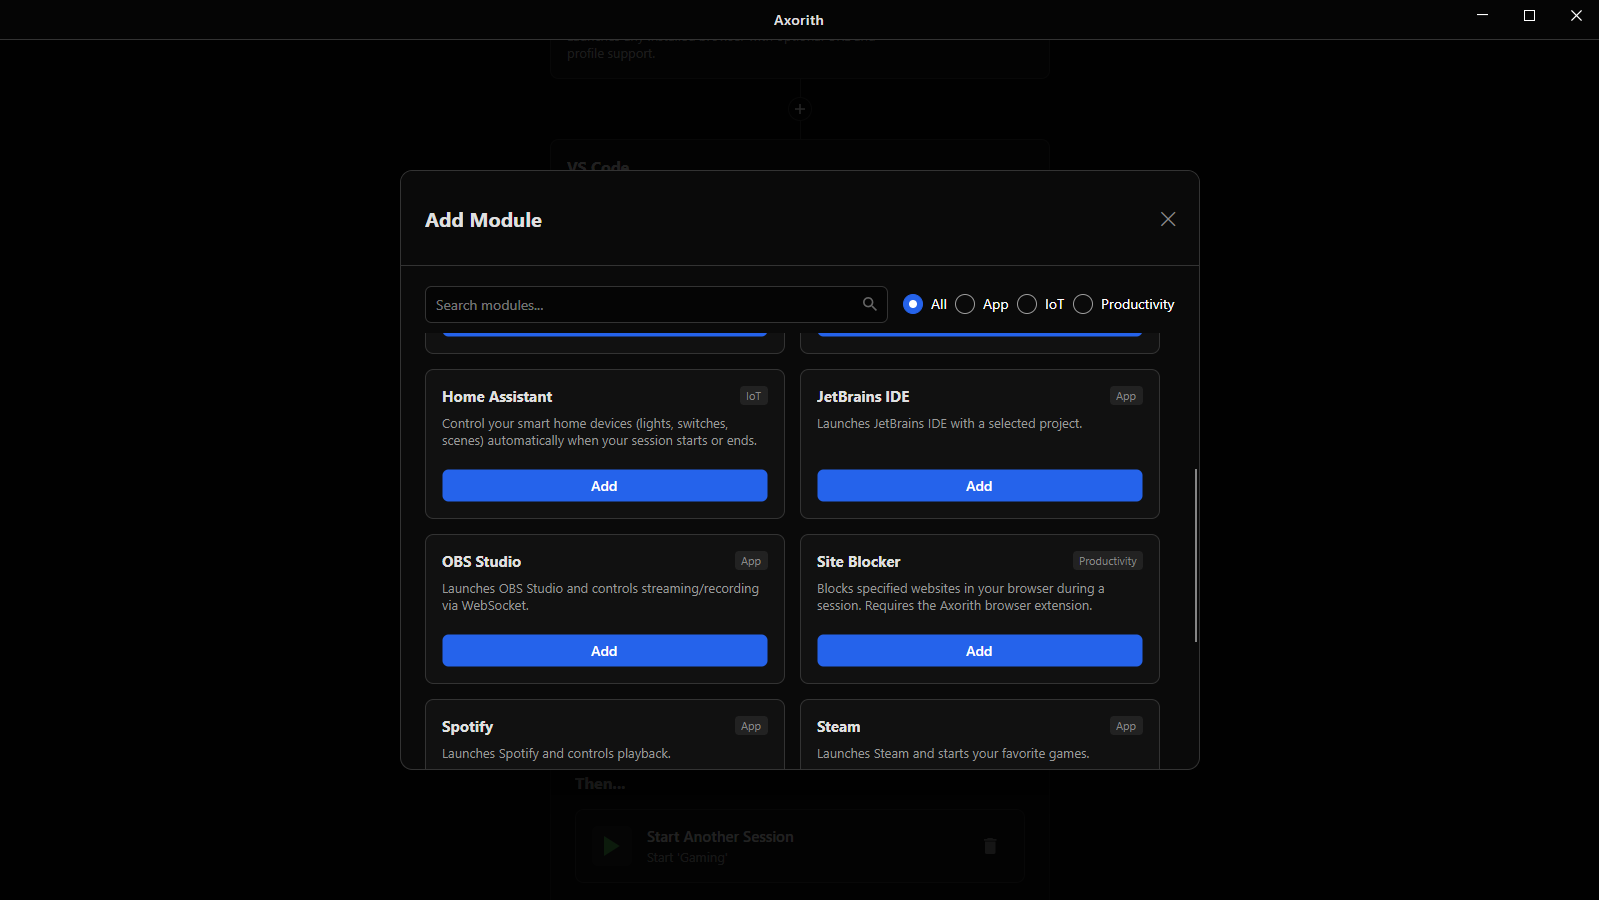Add the Home Assistant module
Viewport: 1599px width, 900px height.
pos(604,486)
